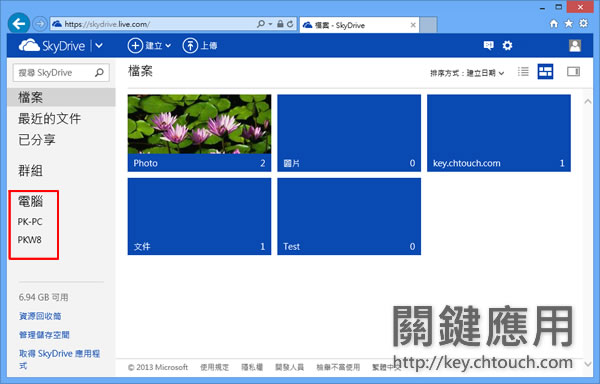Open the key.chtouch.com folder tile

499,133
